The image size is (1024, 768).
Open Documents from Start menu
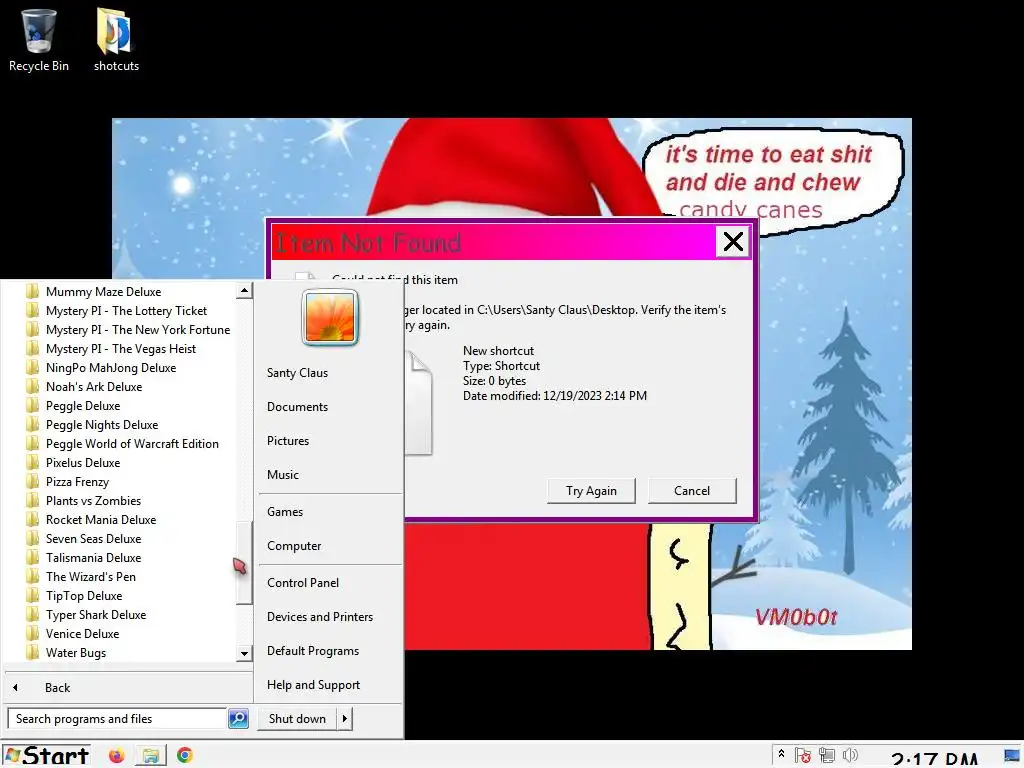[297, 407]
